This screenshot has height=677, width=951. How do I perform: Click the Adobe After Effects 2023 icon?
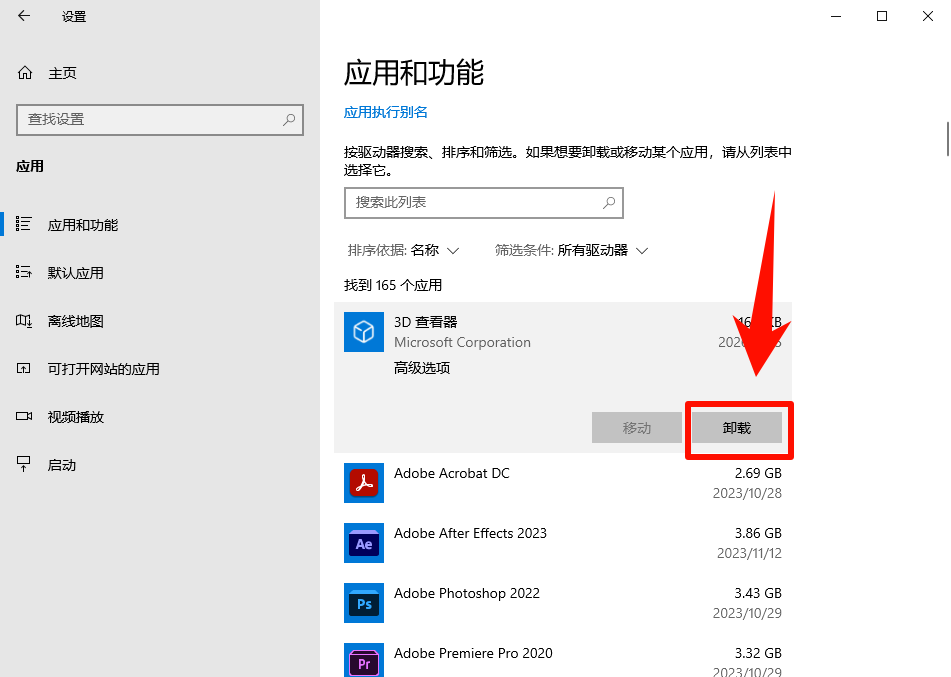(x=363, y=542)
